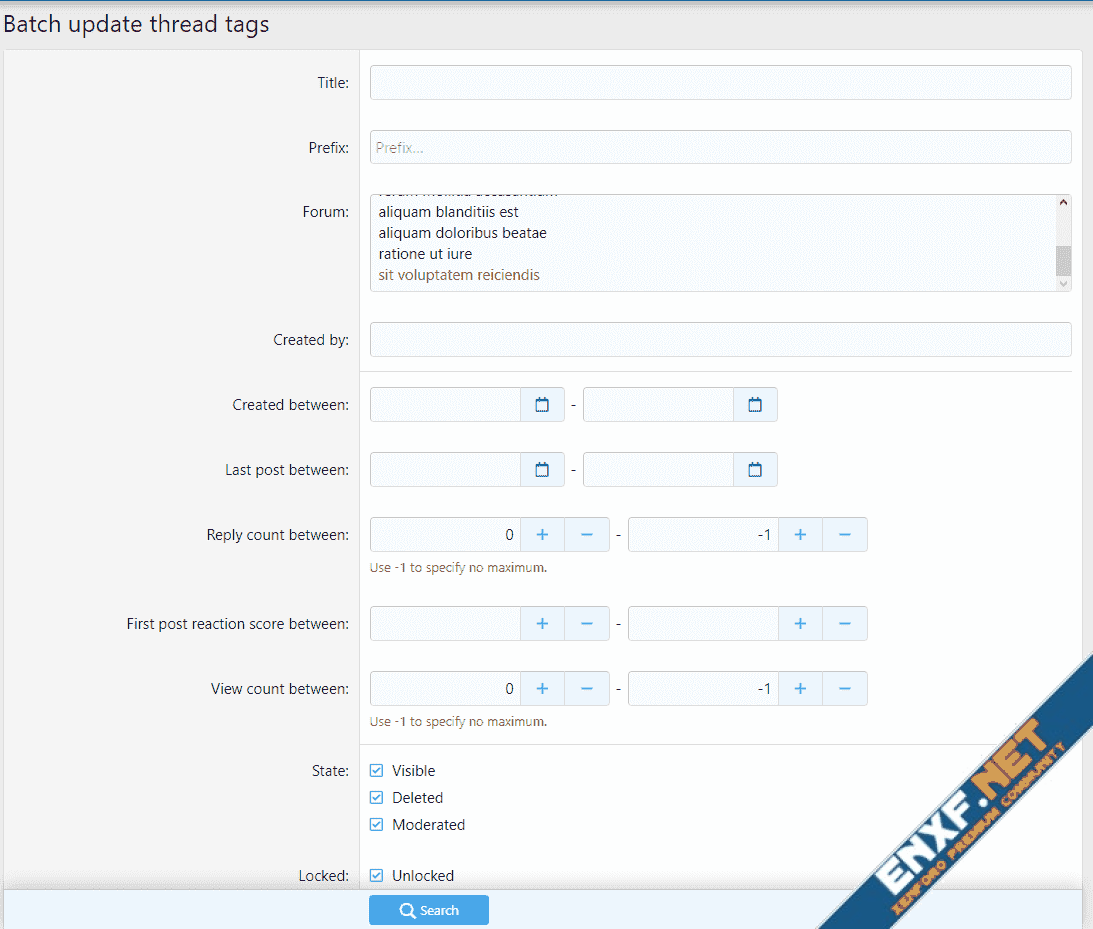Open calendar for Created between end date
The width and height of the screenshot is (1093, 929).
pos(755,405)
